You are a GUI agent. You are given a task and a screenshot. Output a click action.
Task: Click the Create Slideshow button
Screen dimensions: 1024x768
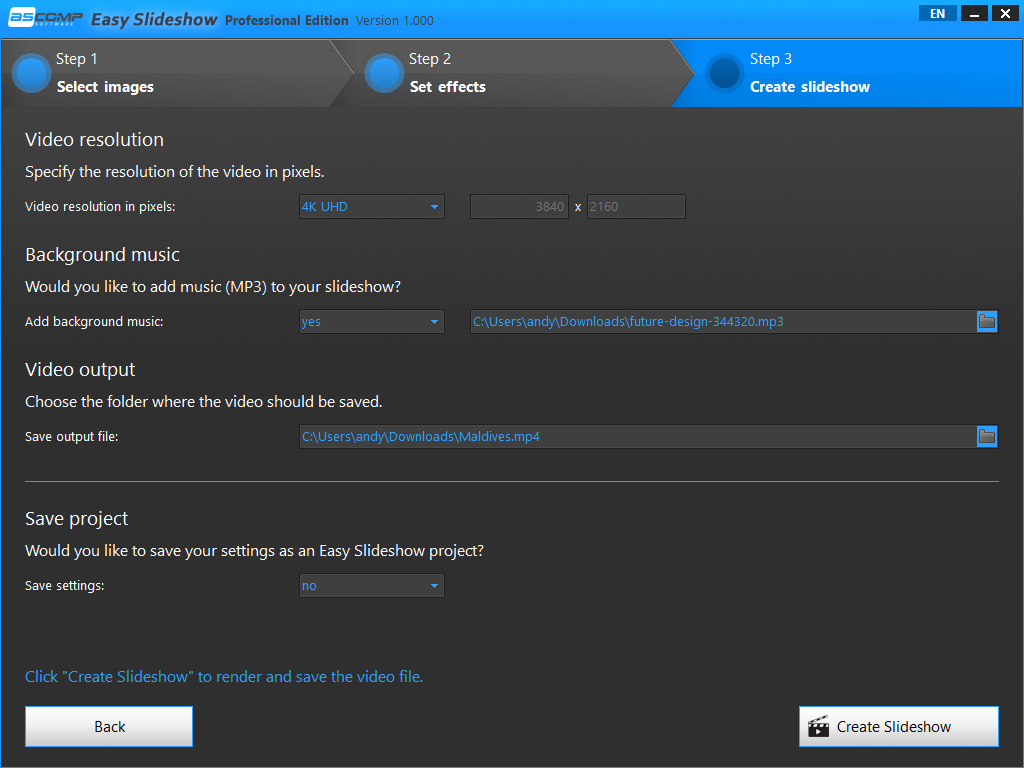point(899,726)
